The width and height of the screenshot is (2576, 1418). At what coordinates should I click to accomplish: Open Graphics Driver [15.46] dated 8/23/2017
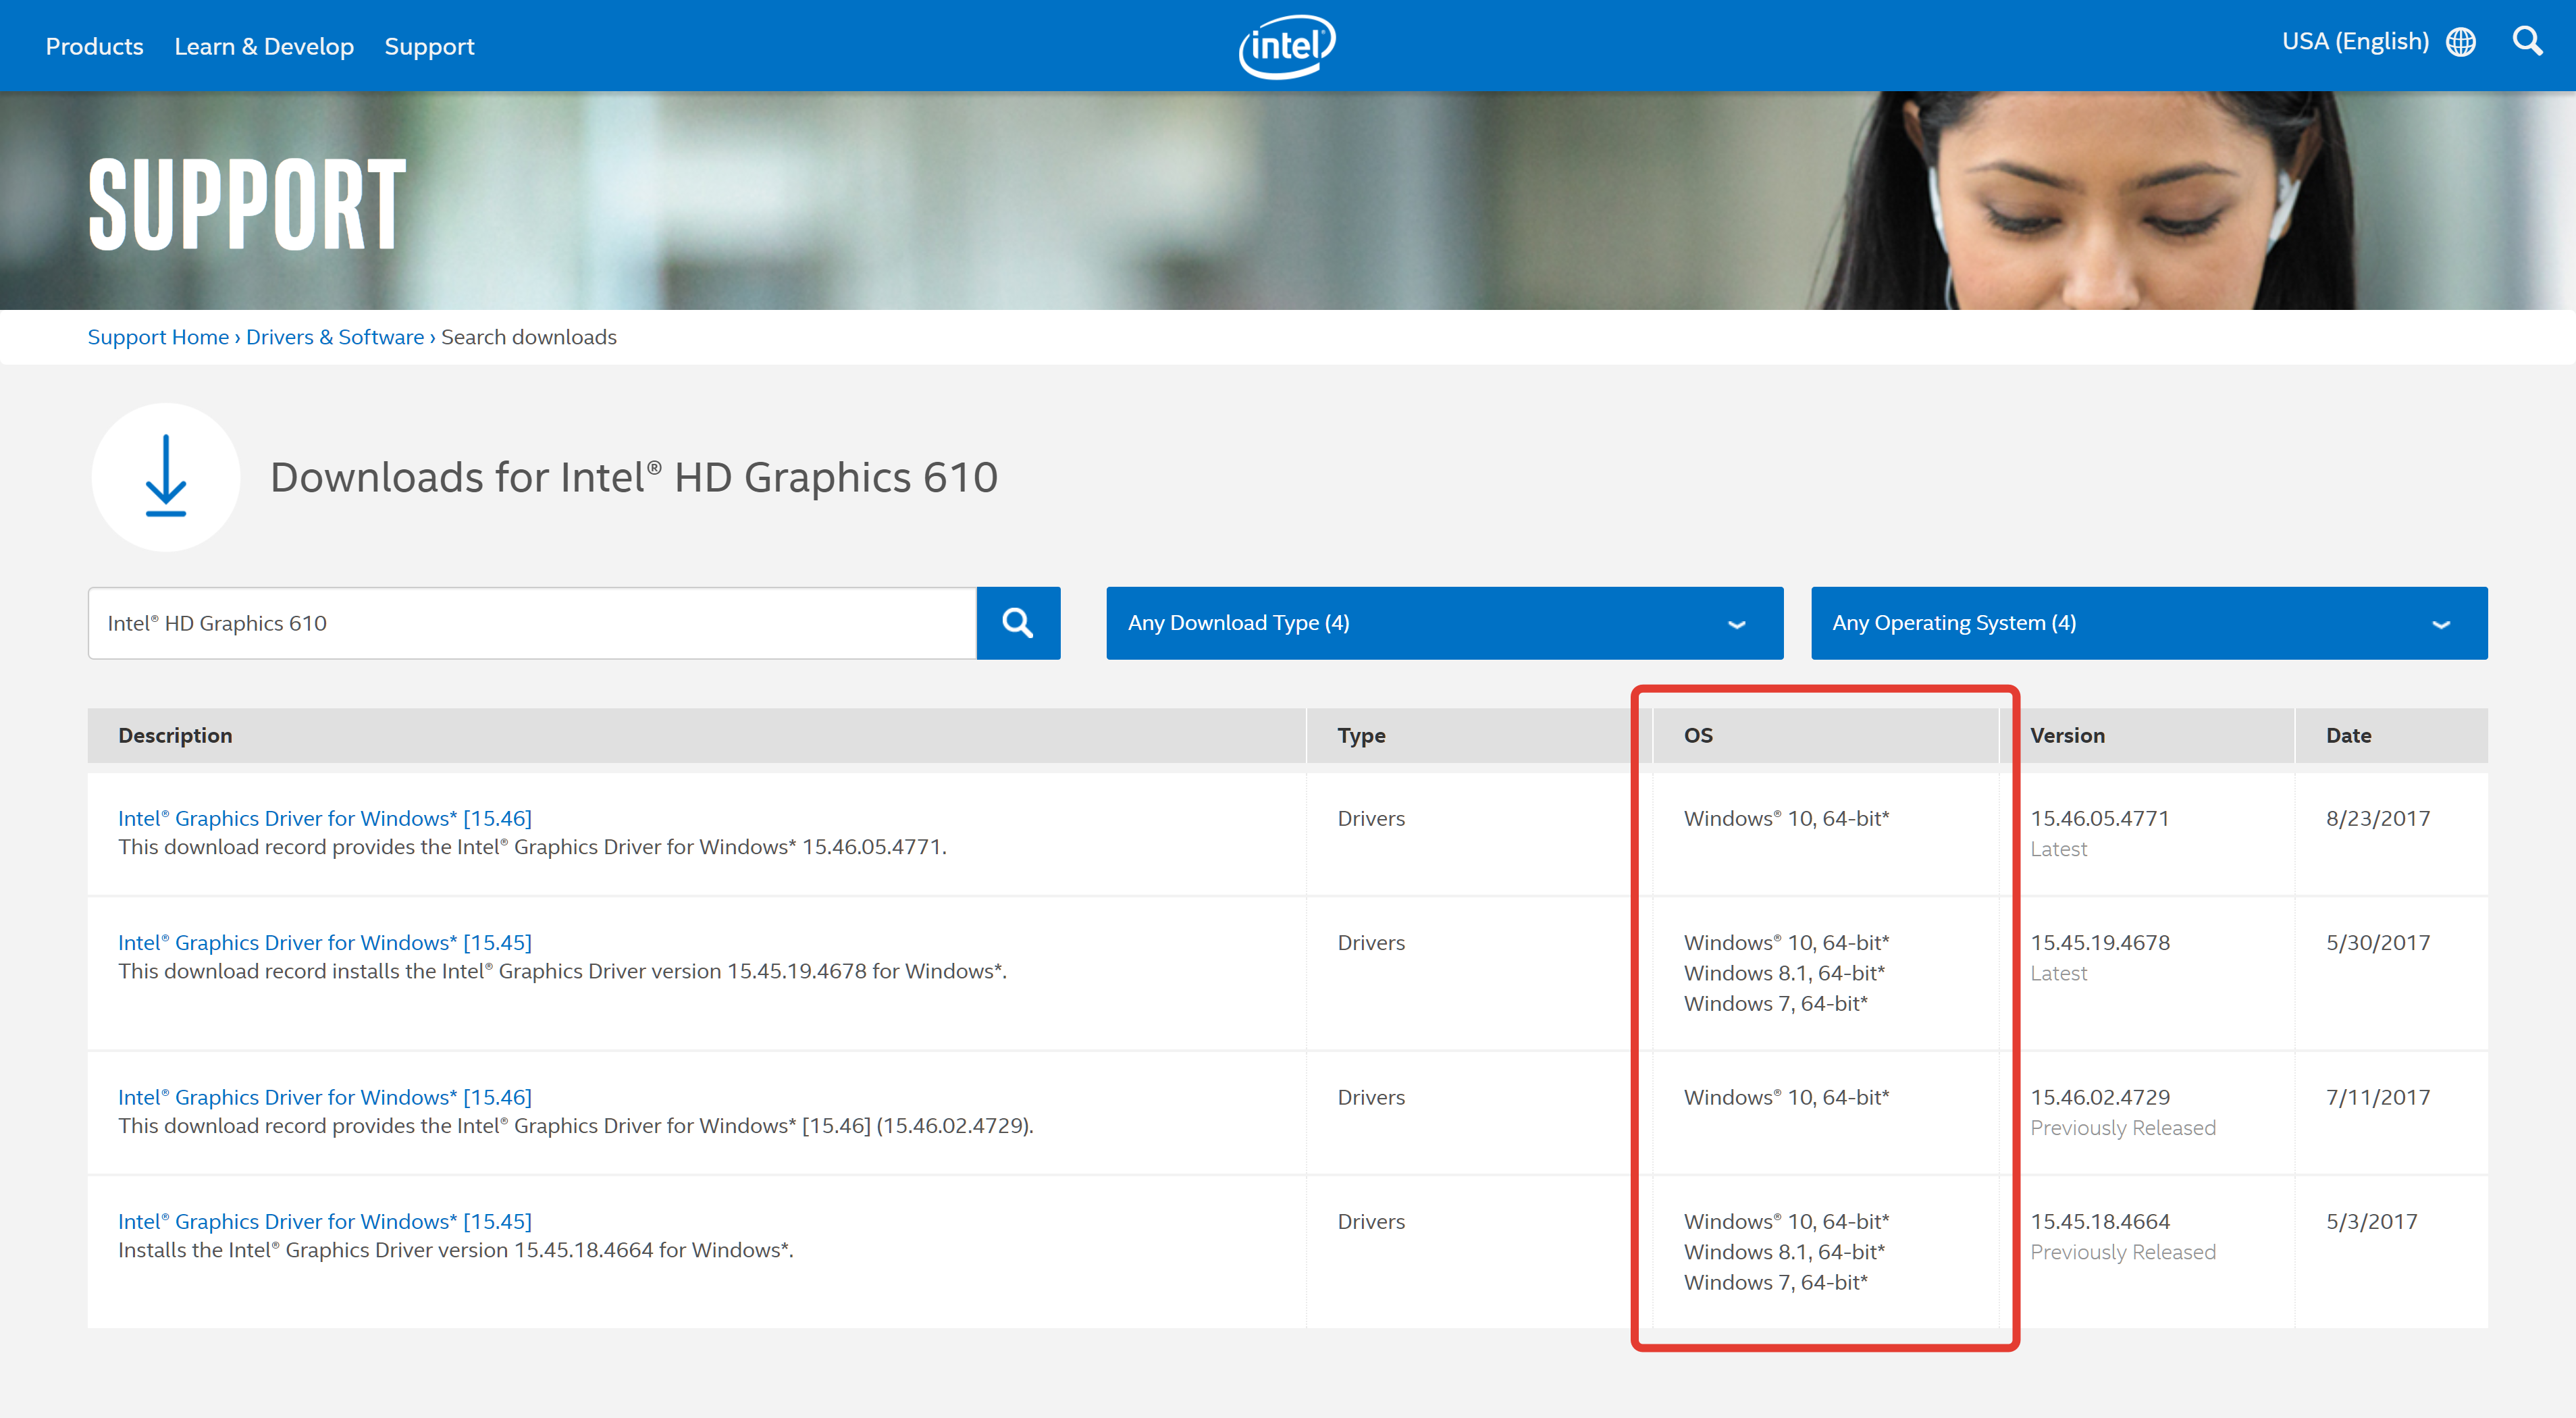[x=324, y=818]
